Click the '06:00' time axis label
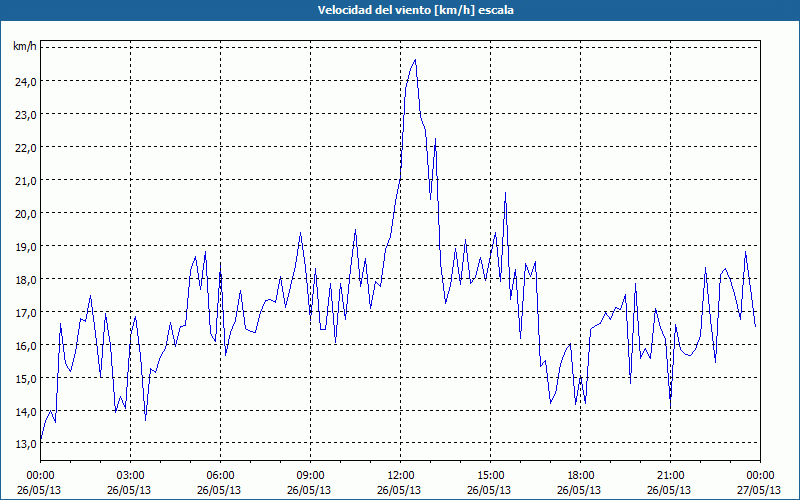Screen dimensions: 800x500 (x=220, y=476)
